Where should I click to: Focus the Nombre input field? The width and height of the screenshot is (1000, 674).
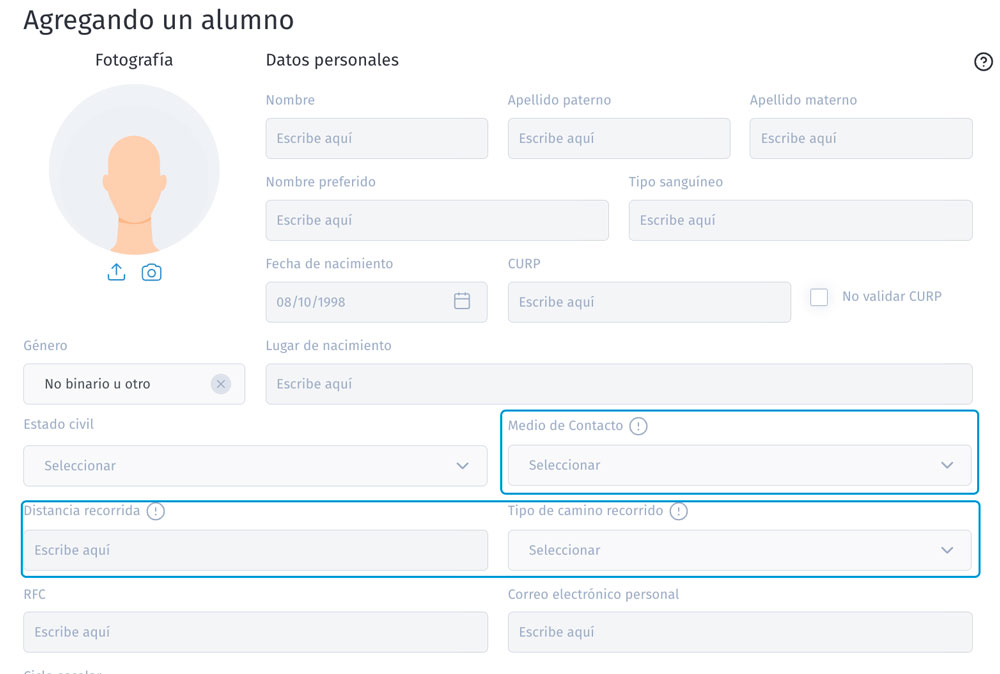pyautogui.click(x=377, y=138)
